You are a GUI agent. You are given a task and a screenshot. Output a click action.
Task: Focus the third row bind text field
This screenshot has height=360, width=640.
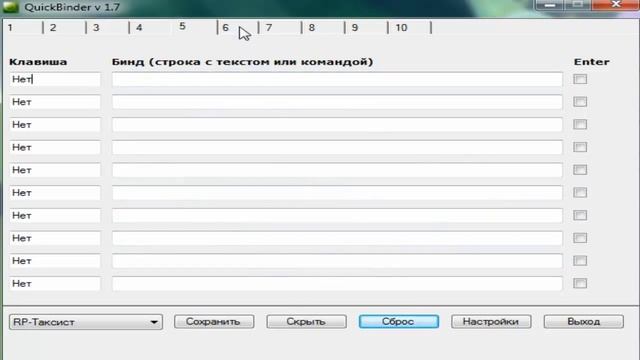pyautogui.click(x=337, y=124)
